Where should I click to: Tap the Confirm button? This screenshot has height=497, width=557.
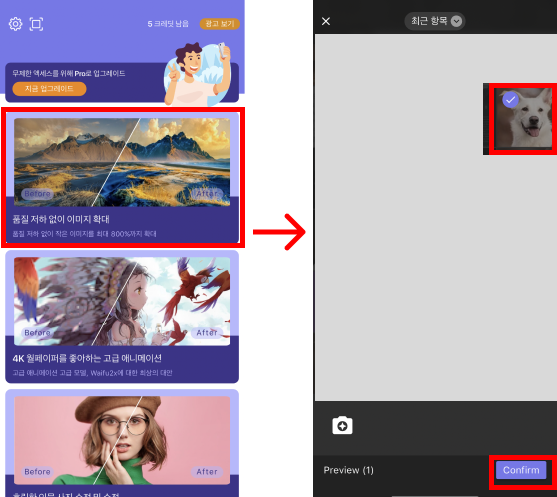coord(521,470)
